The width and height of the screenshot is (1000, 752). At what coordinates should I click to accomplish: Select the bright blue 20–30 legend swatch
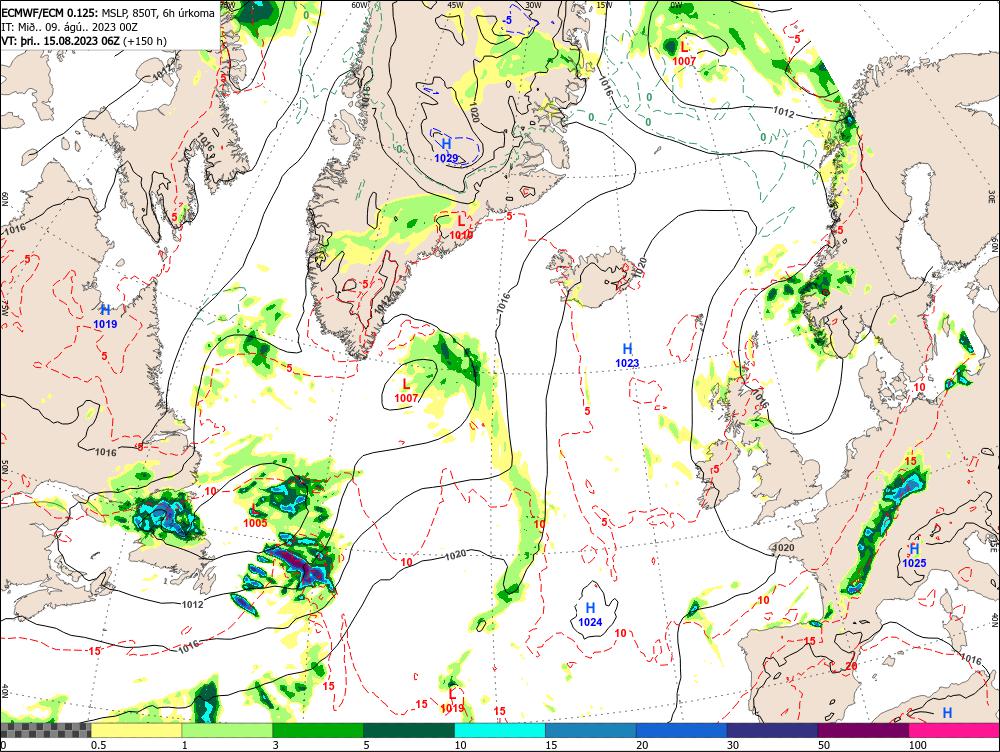[681, 730]
